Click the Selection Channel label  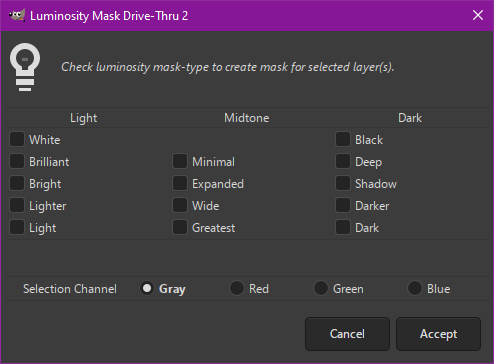coord(70,289)
